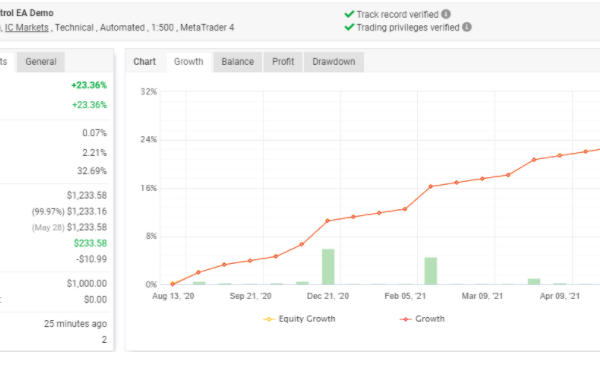600x368 pixels.
Task: Open the IC Markets broker link
Action: point(27,28)
